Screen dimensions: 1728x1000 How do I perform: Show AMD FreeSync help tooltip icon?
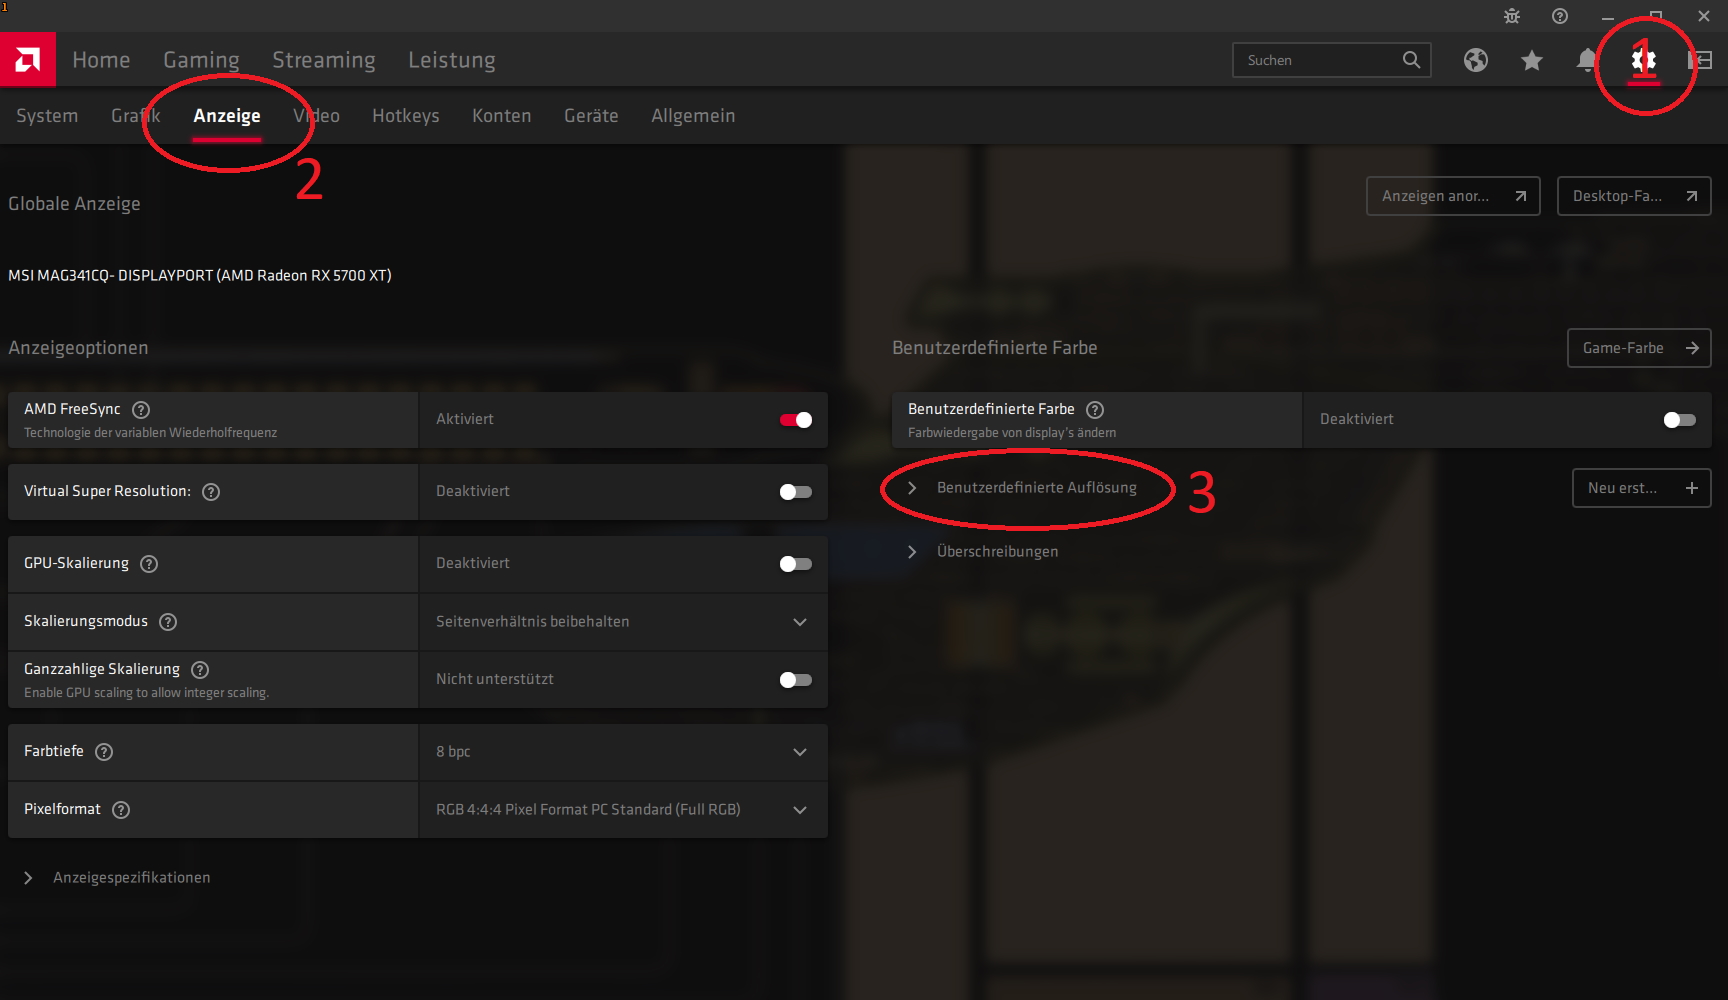pos(141,409)
